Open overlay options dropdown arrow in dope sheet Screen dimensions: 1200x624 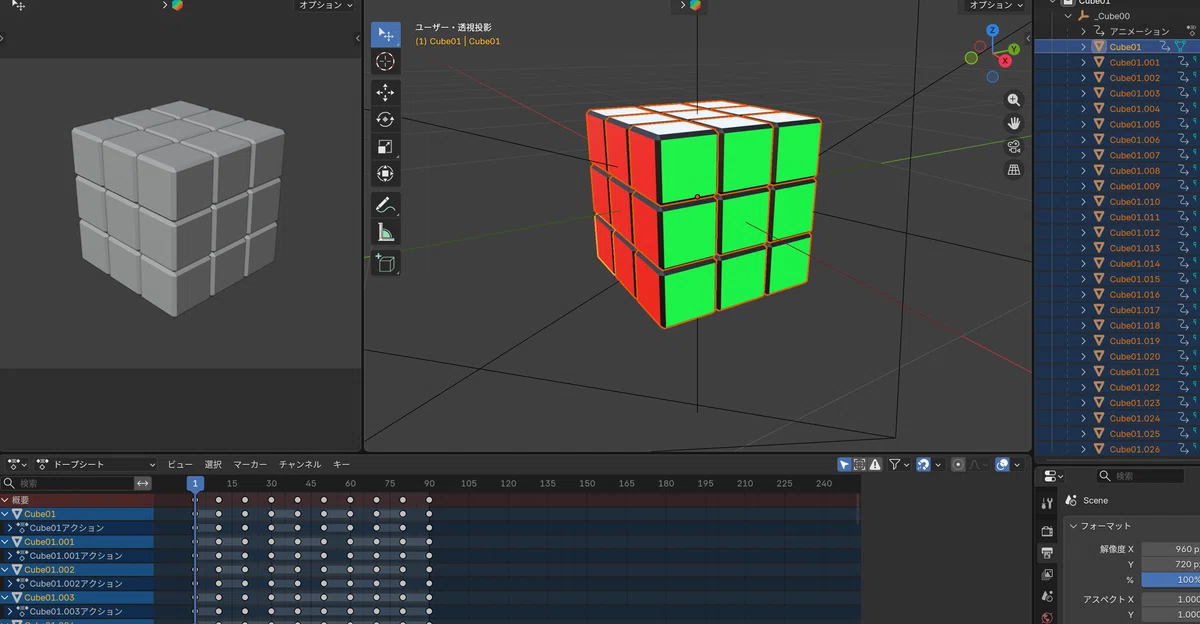(1018, 464)
